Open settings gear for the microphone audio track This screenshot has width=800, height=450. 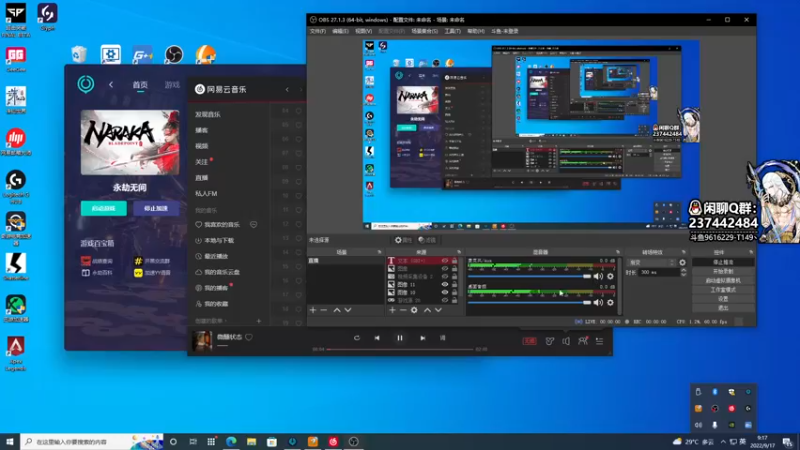coord(610,277)
